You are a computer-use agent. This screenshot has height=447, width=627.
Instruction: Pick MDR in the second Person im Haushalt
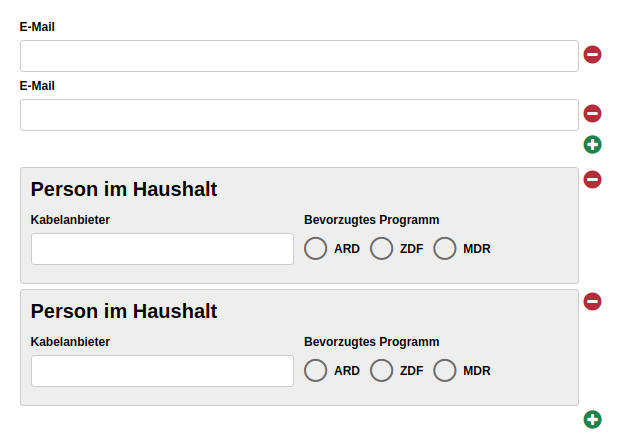[x=445, y=371]
